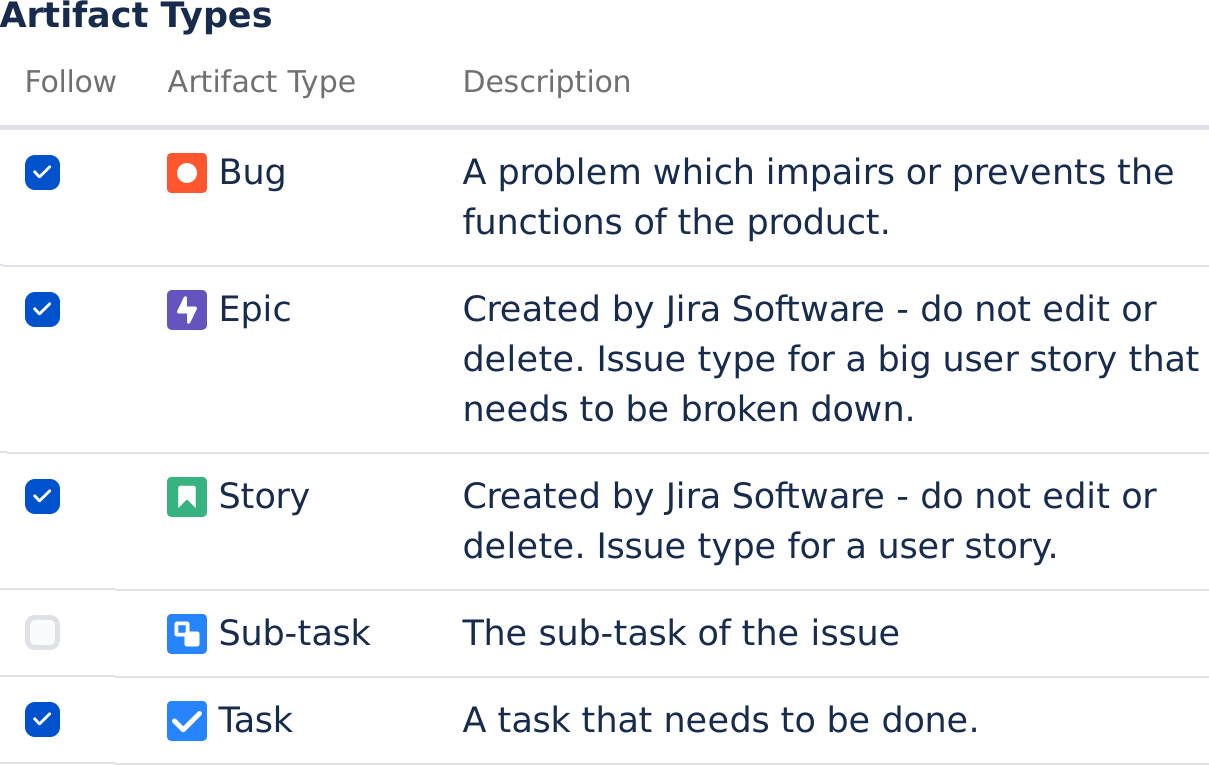
Task: Uncheck the Follow checkbox for Bug
Action: [x=43, y=173]
